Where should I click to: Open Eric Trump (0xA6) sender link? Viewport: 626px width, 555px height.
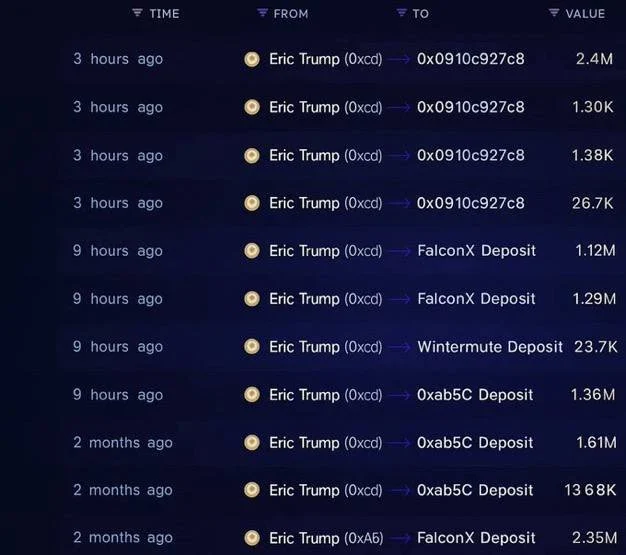click(x=325, y=538)
